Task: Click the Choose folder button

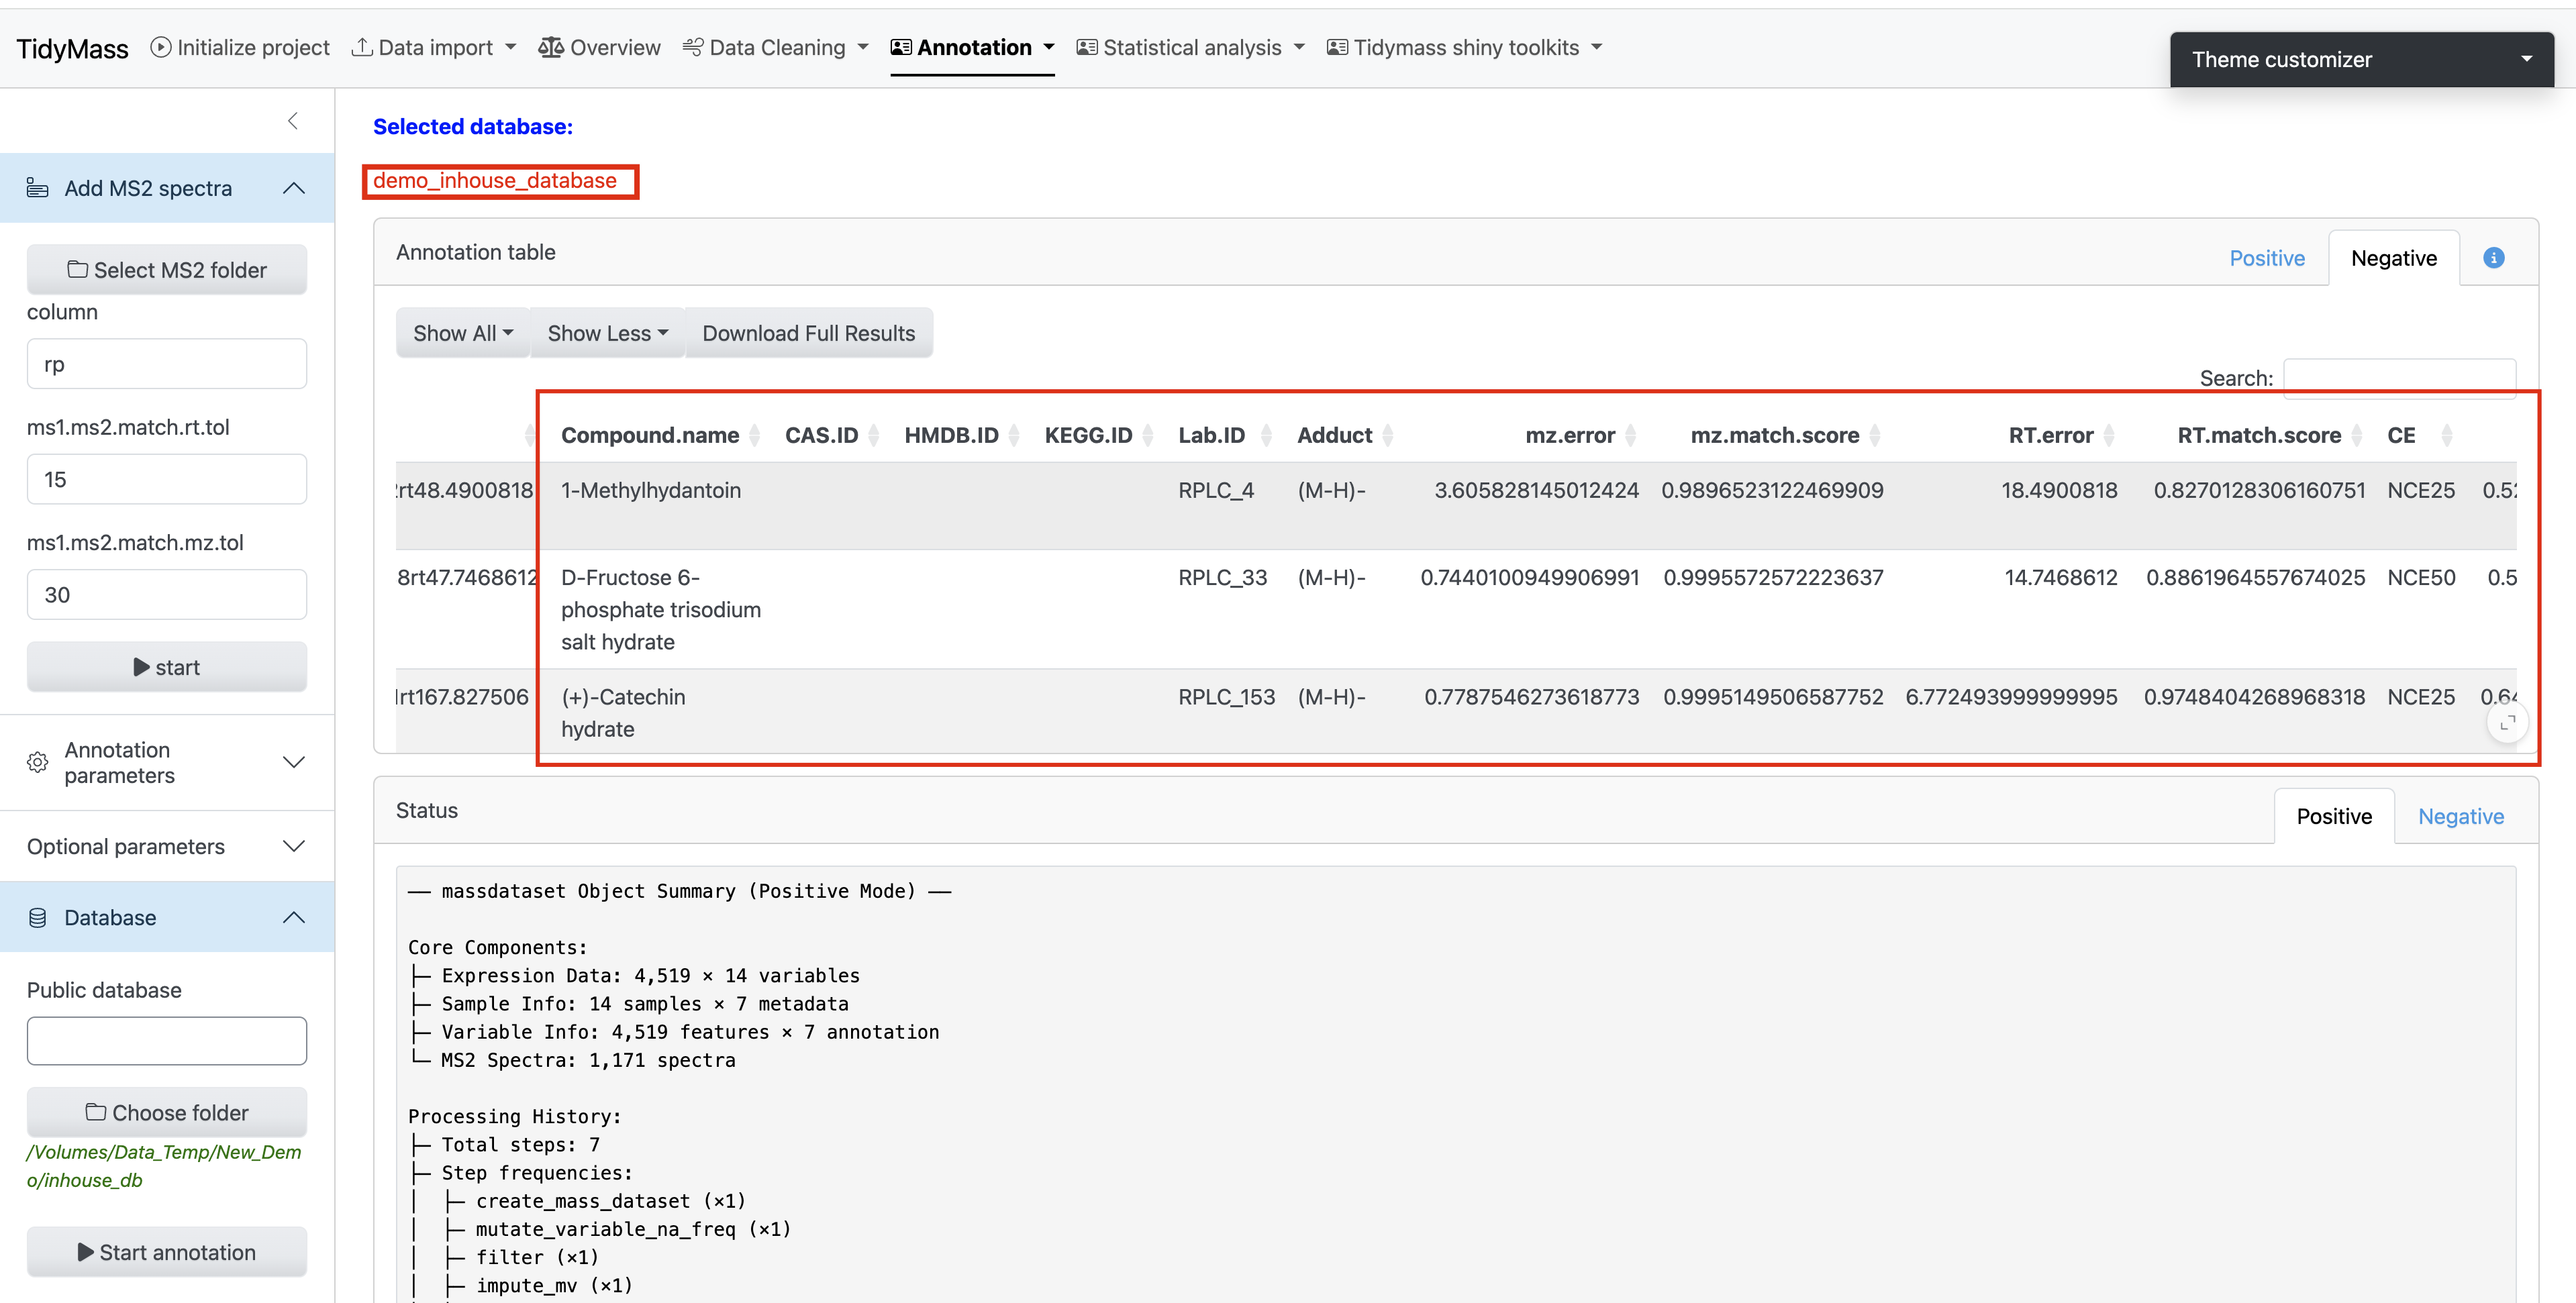Action: click(167, 1112)
